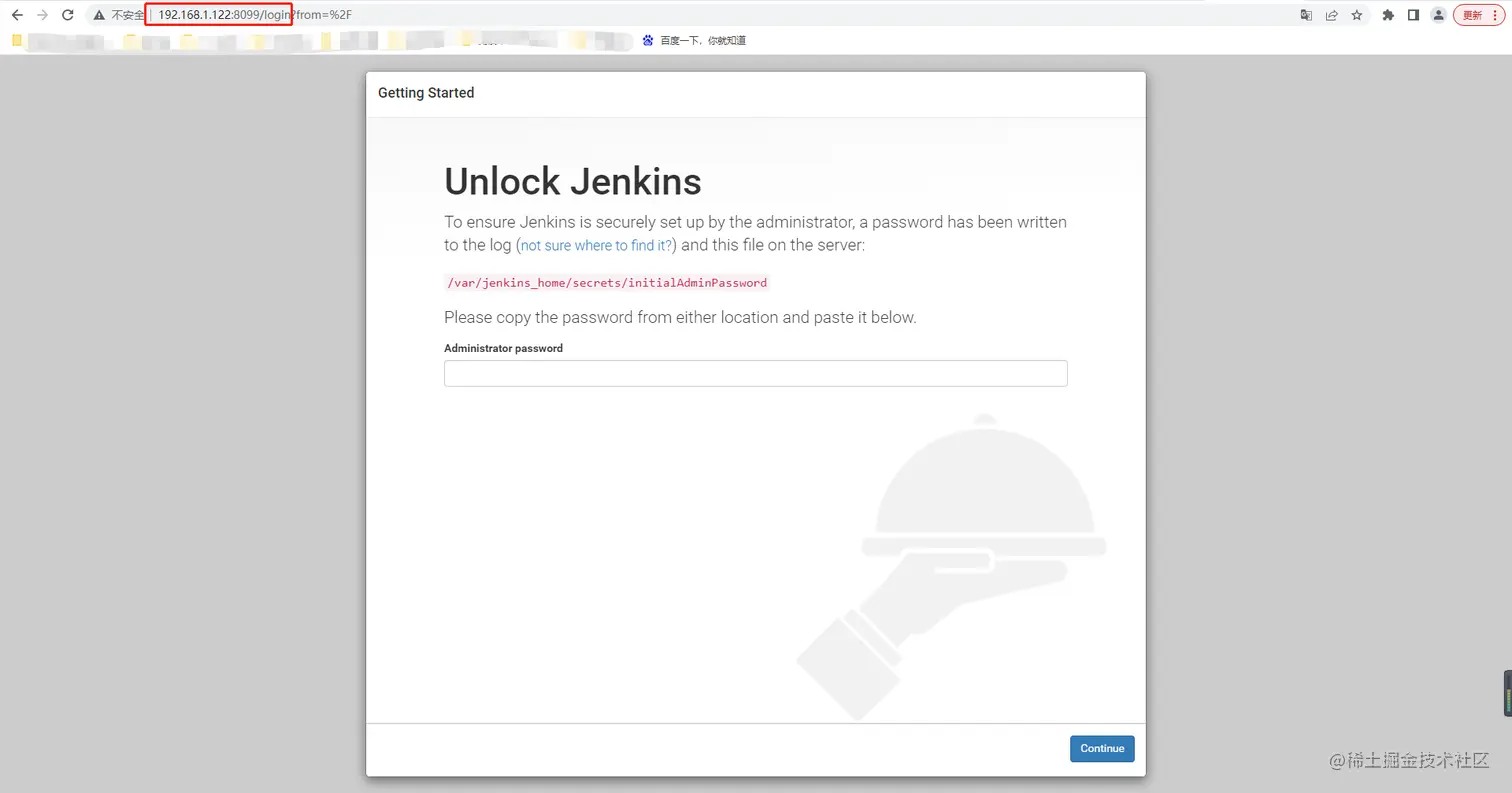Reload the page with the refresh icon
1512x793 pixels.
click(68, 15)
